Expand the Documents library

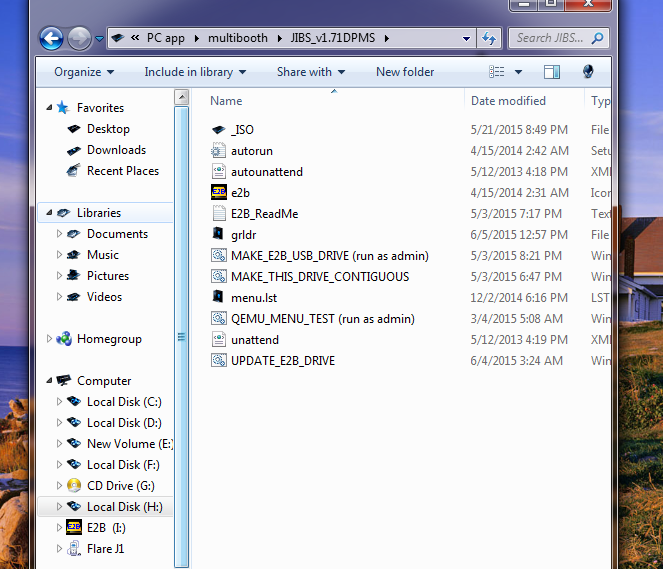point(59,234)
